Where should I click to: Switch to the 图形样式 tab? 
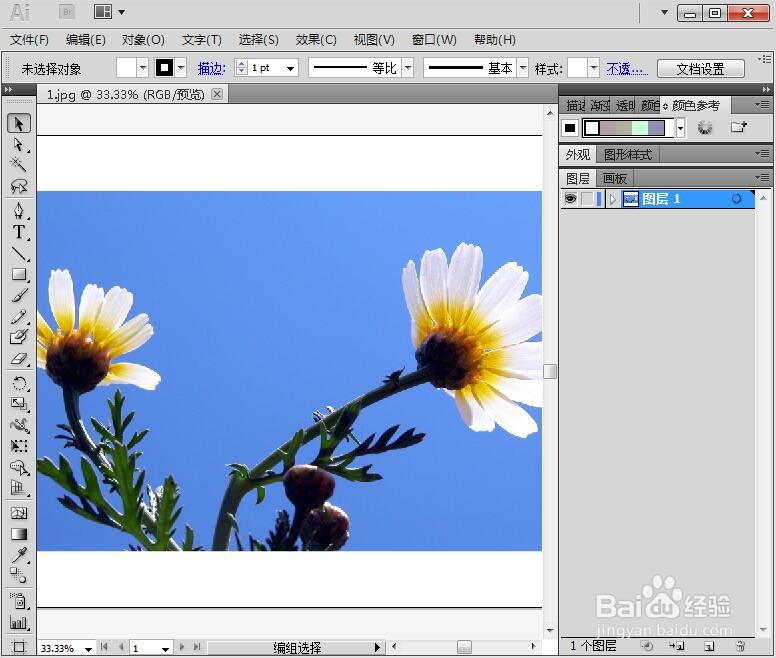click(628, 155)
